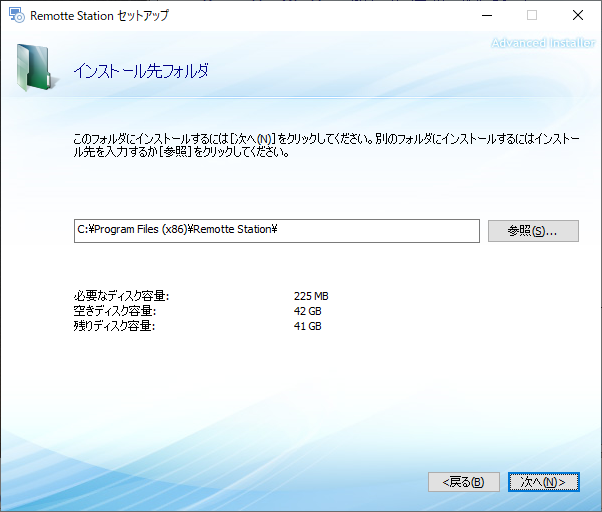602x512 pixels.
Task: Click the インストール先フォルダ heading text
Action: tap(141, 71)
